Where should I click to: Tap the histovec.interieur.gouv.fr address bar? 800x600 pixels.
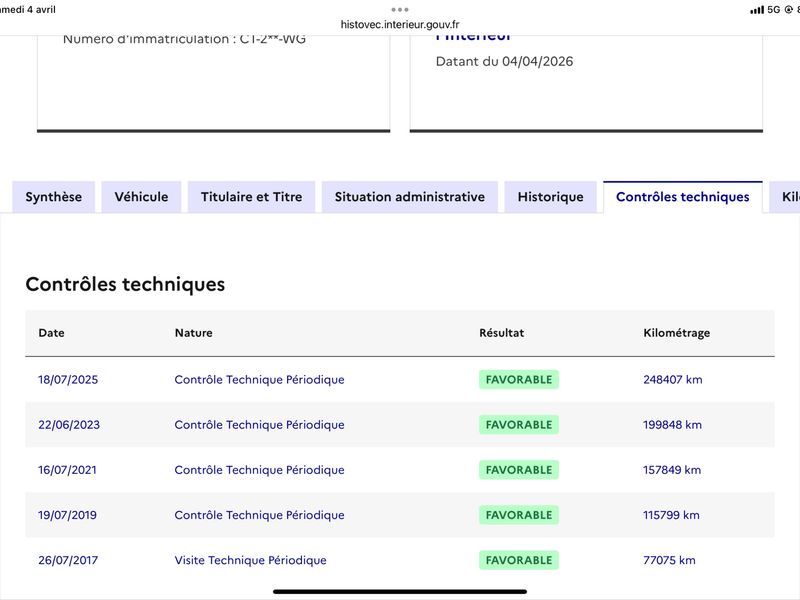pyautogui.click(x=400, y=25)
